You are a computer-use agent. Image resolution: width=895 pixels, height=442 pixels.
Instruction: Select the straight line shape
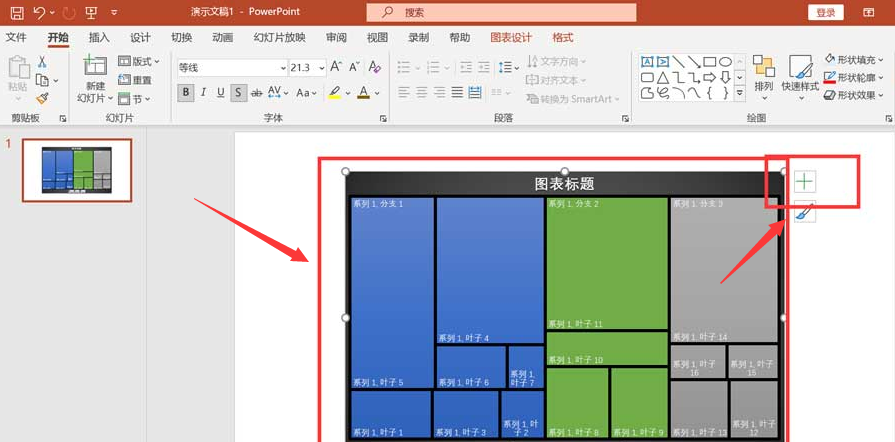[x=678, y=62]
